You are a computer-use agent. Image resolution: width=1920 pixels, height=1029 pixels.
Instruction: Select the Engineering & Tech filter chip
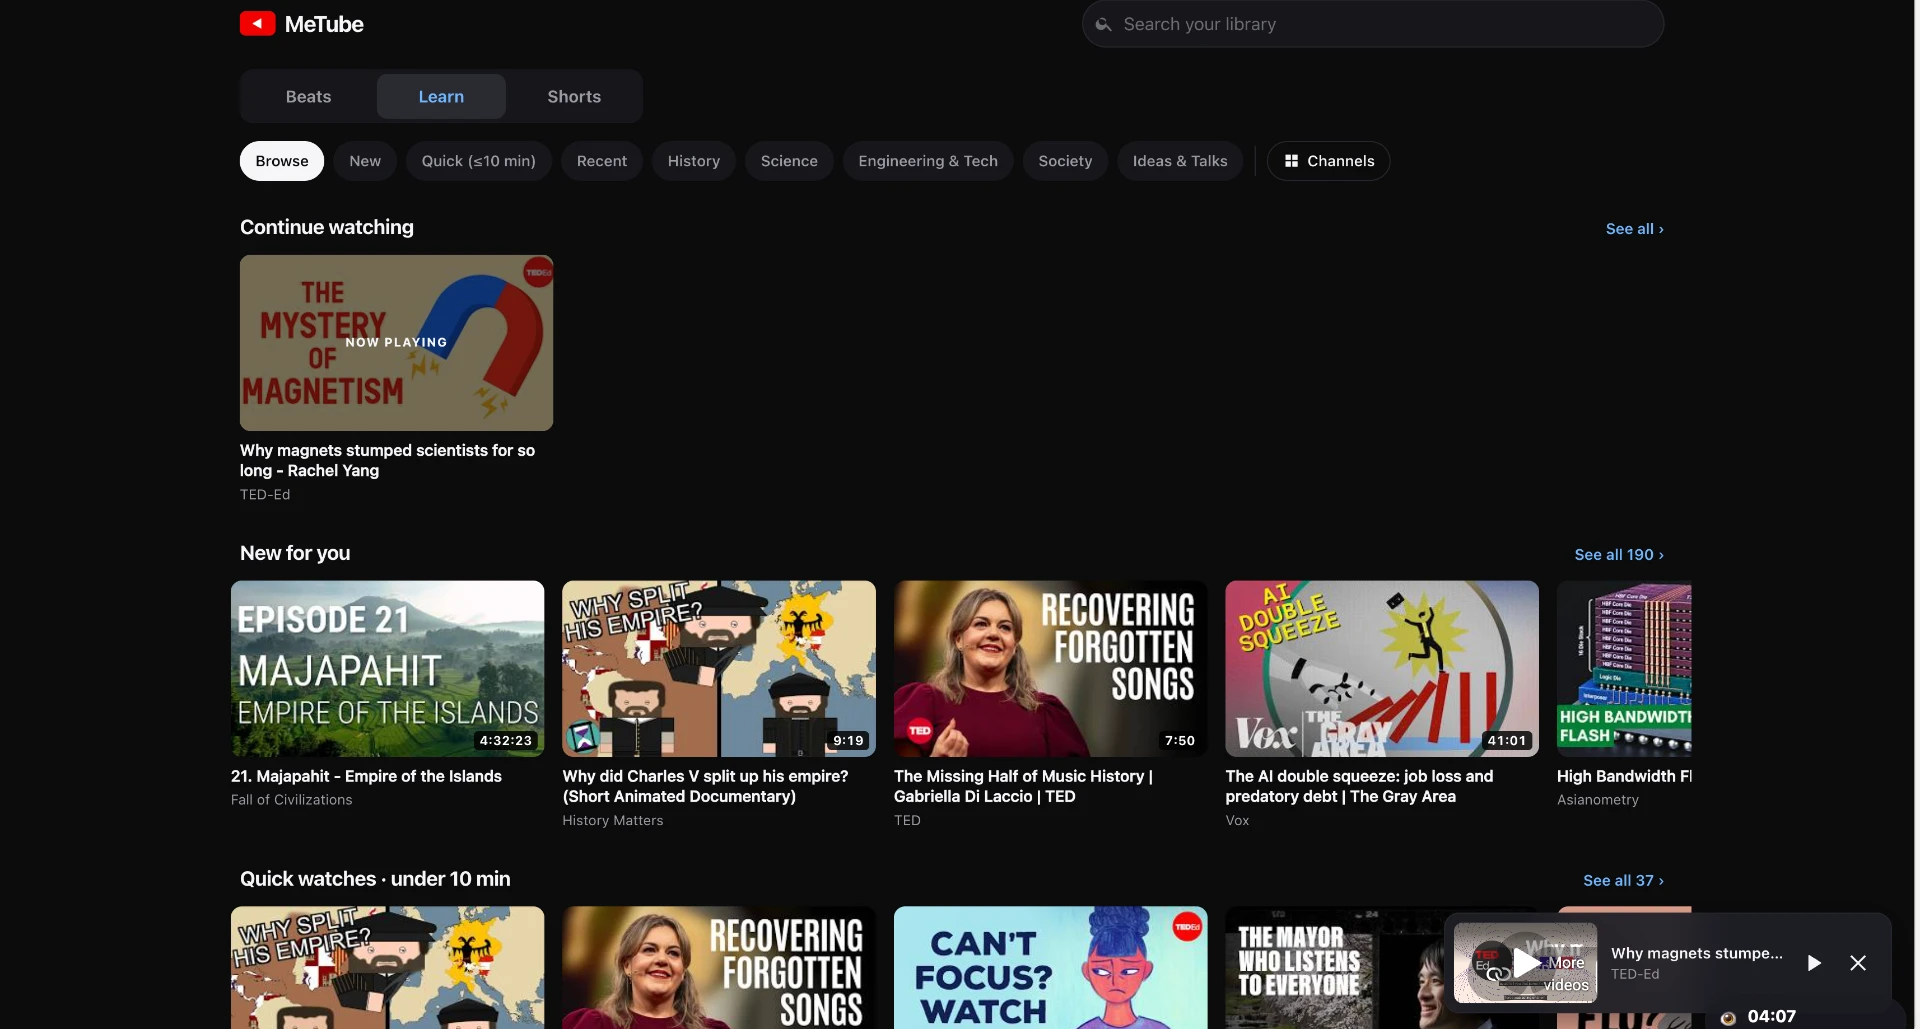pyautogui.click(x=928, y=161)
